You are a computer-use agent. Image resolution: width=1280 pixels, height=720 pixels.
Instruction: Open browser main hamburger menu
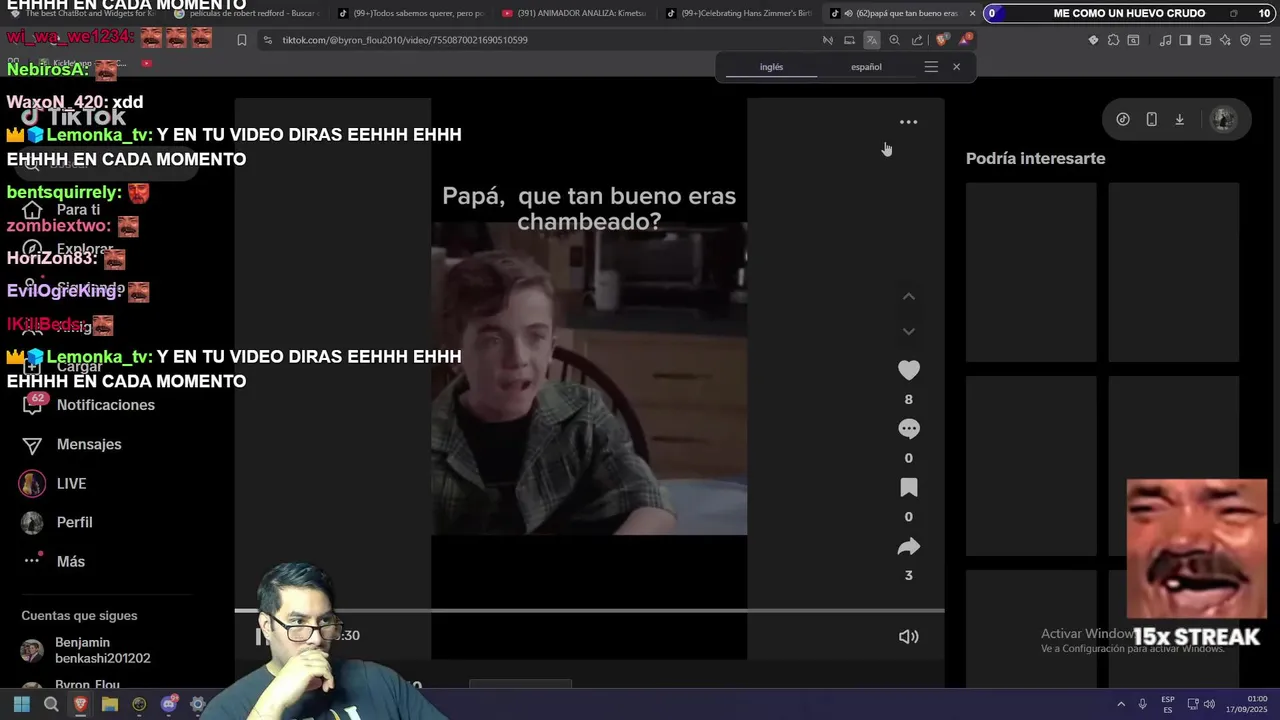[1266, 40]
